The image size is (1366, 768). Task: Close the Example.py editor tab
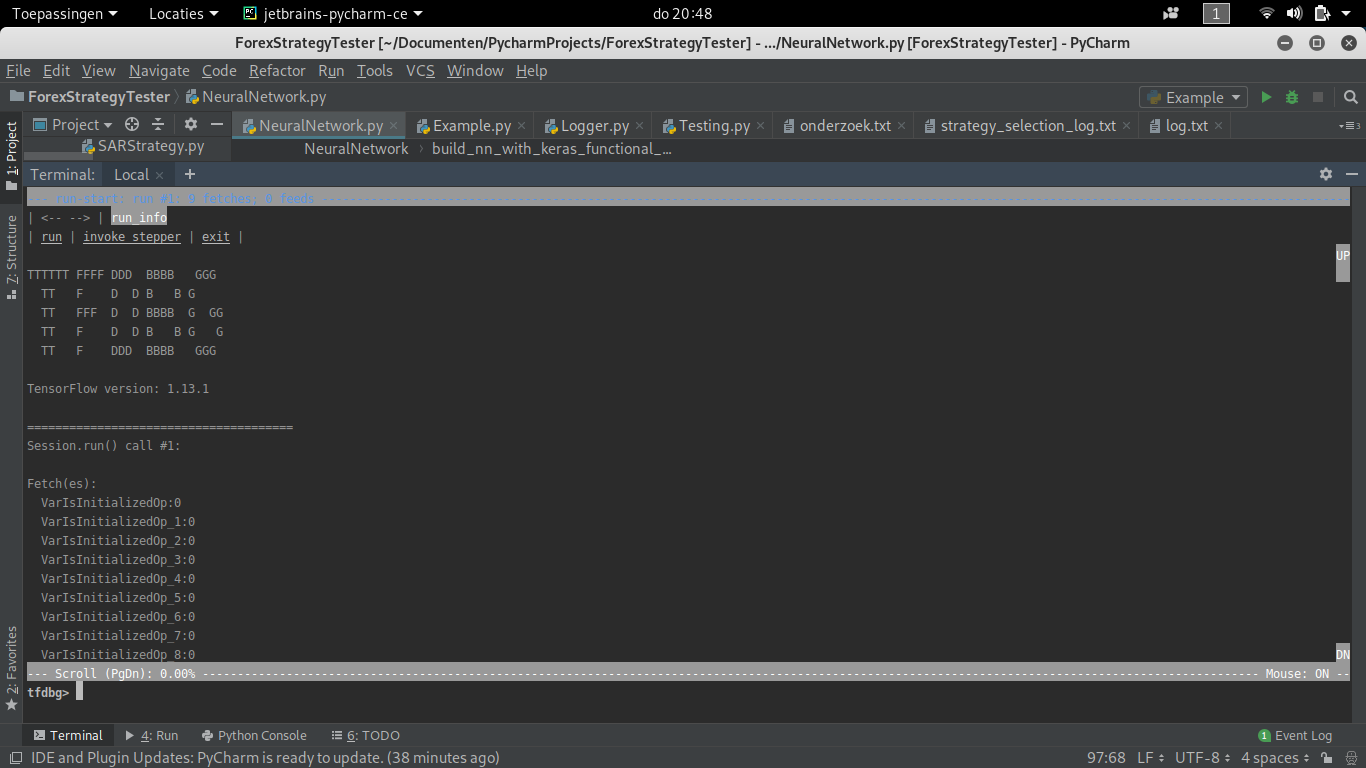point(522,126)
